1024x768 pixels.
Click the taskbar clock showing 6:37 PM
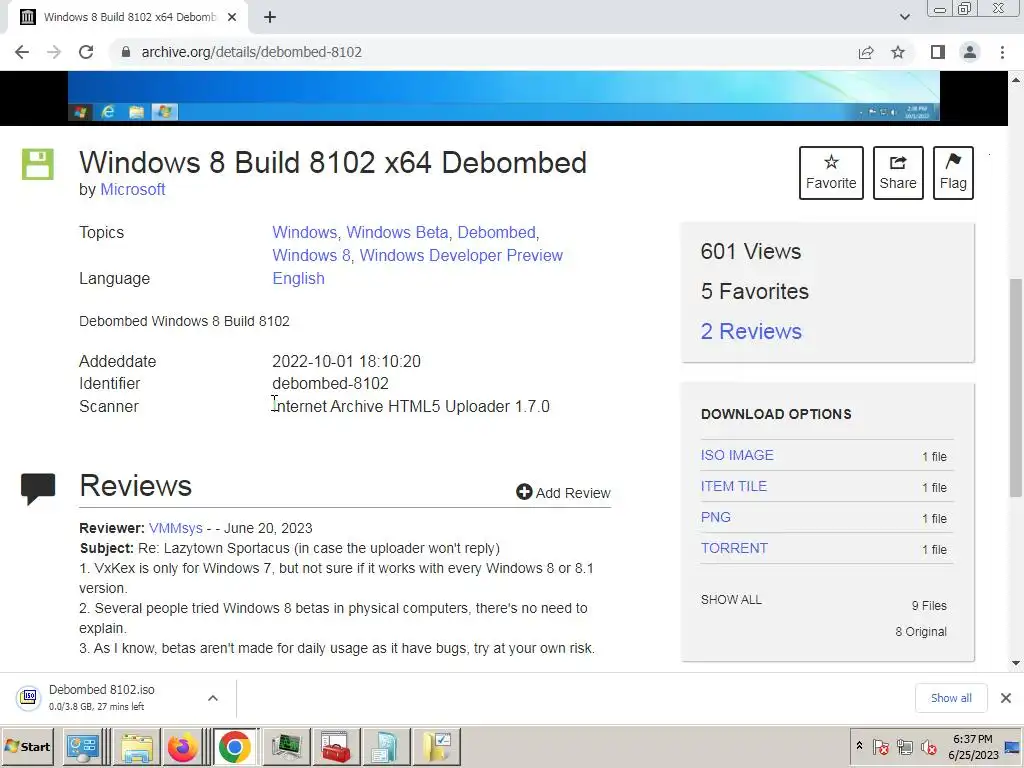point(973,746)
